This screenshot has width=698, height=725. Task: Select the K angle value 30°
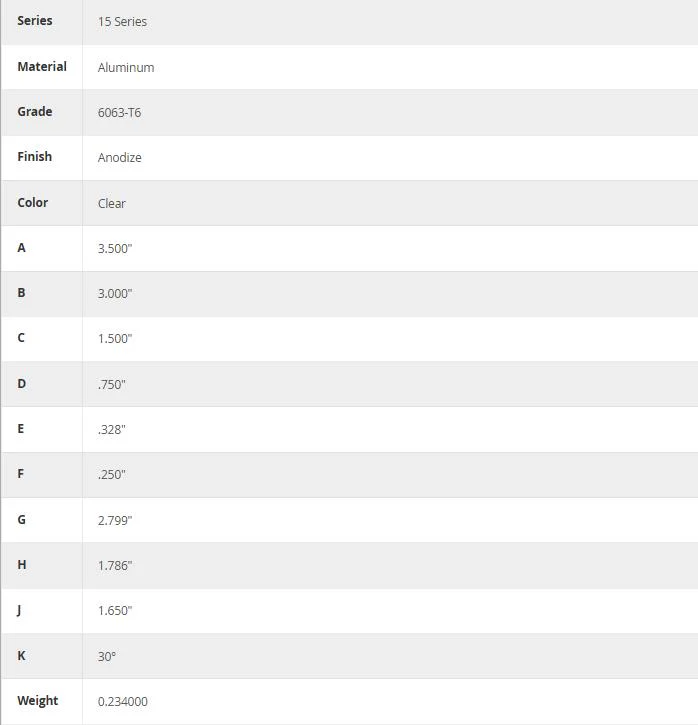[106, 657]
